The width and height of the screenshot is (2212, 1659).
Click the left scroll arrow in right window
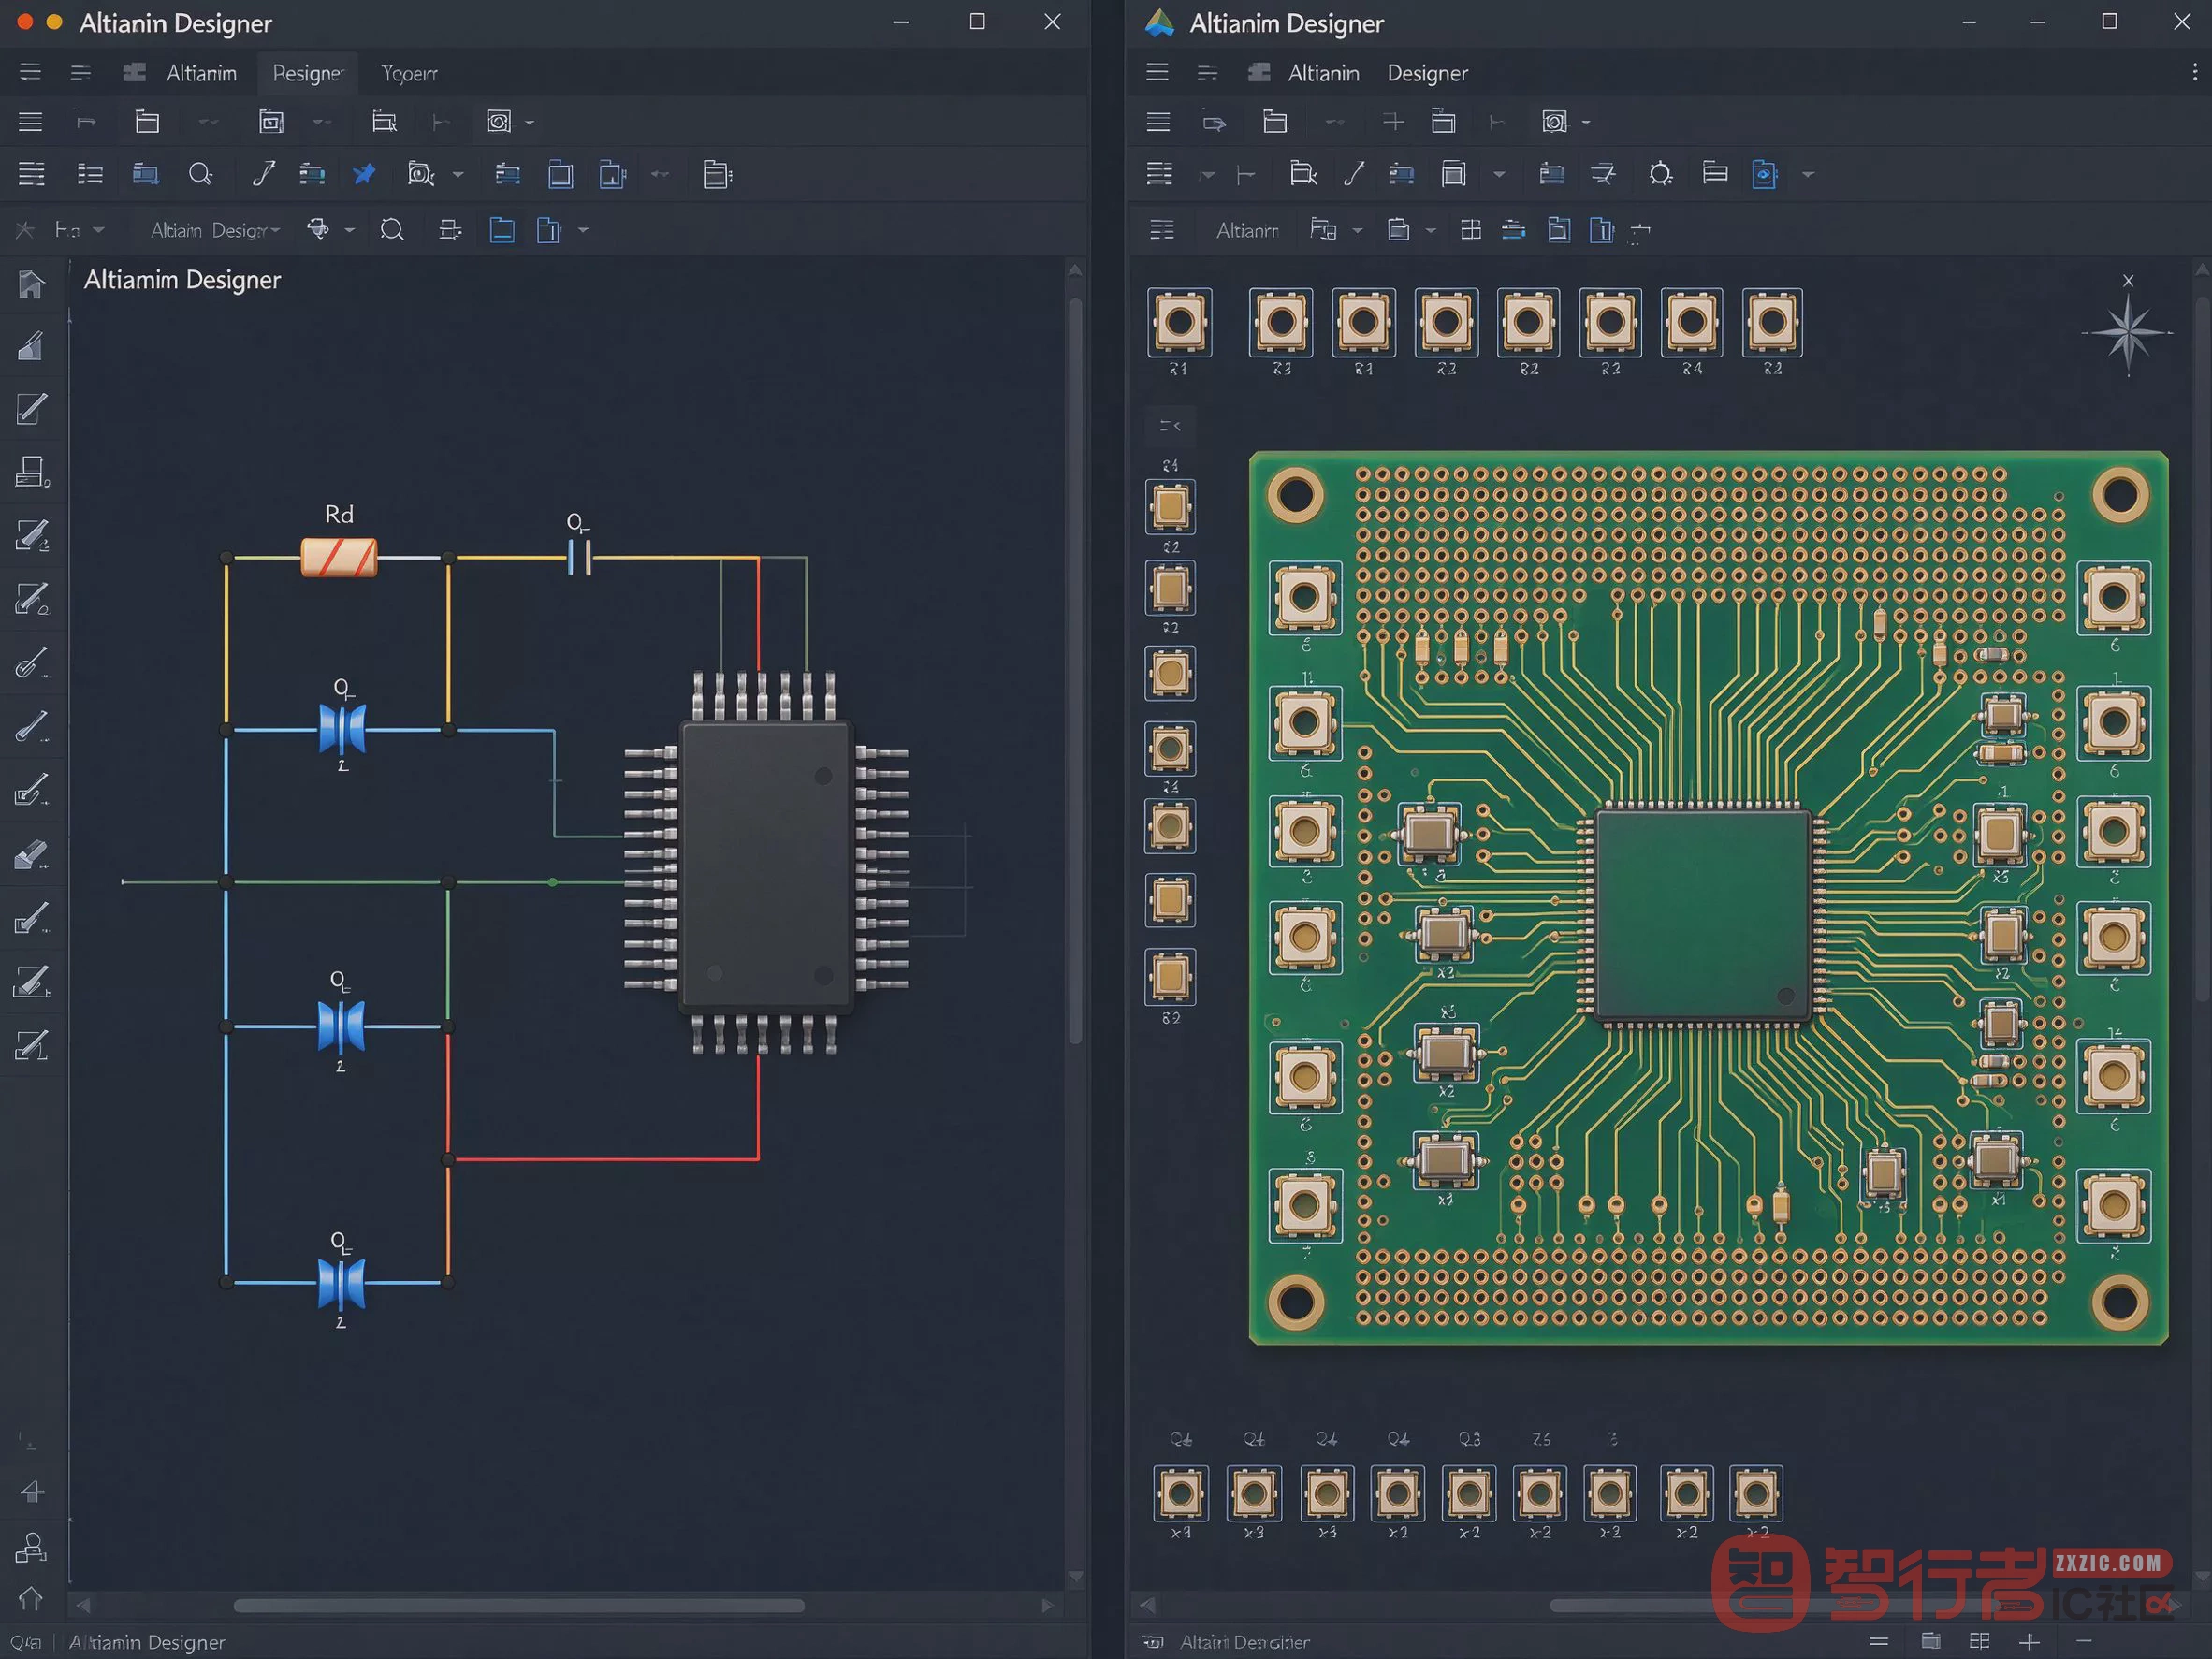pyautogui.click(x=1148, y=1605)
